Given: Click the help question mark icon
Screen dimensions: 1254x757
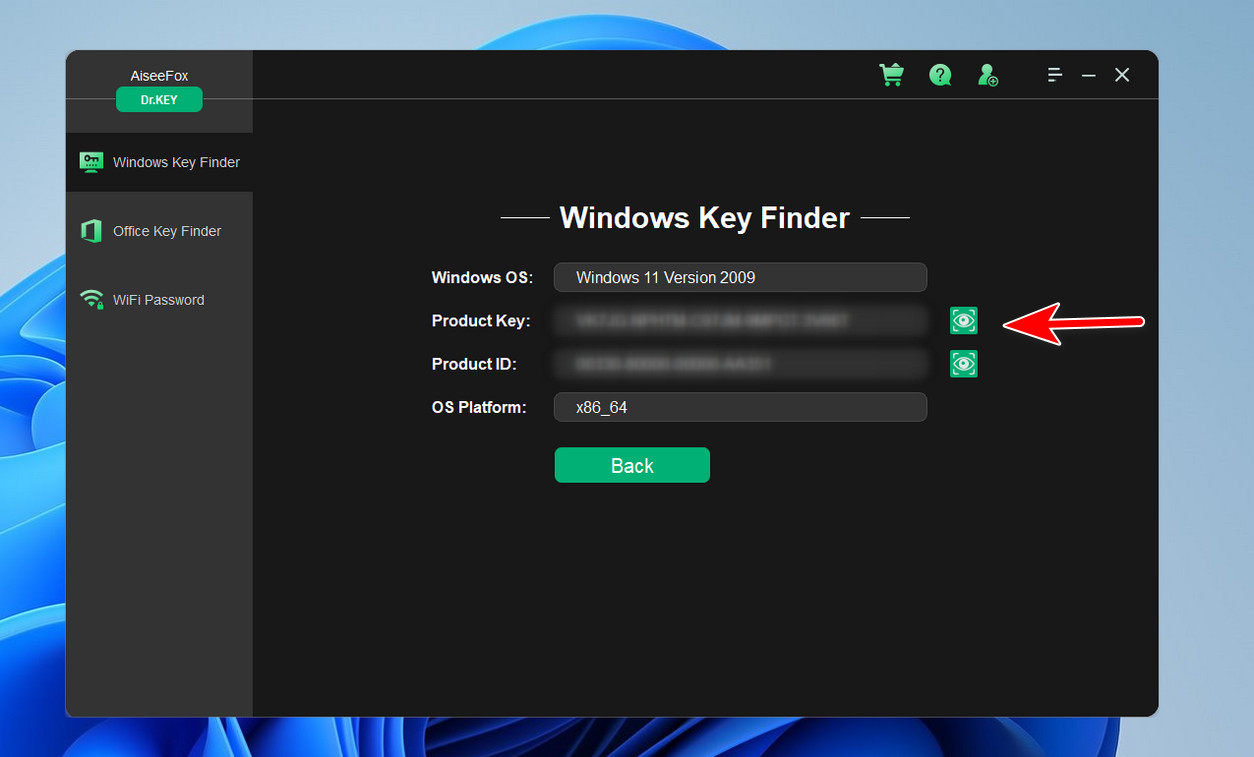Looking at the screenshot, I should (x=940, y=74).
